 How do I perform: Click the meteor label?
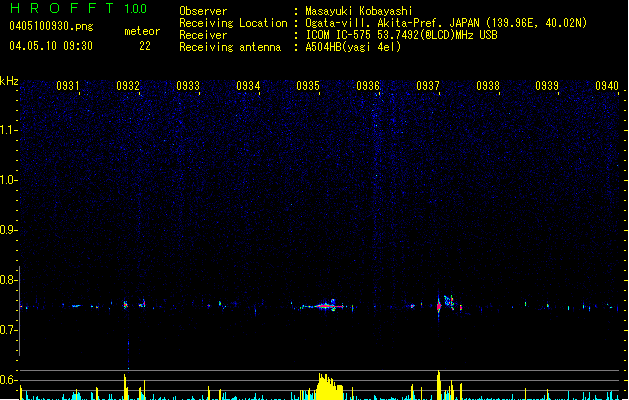pyautogui.click(x=142, y=31)
